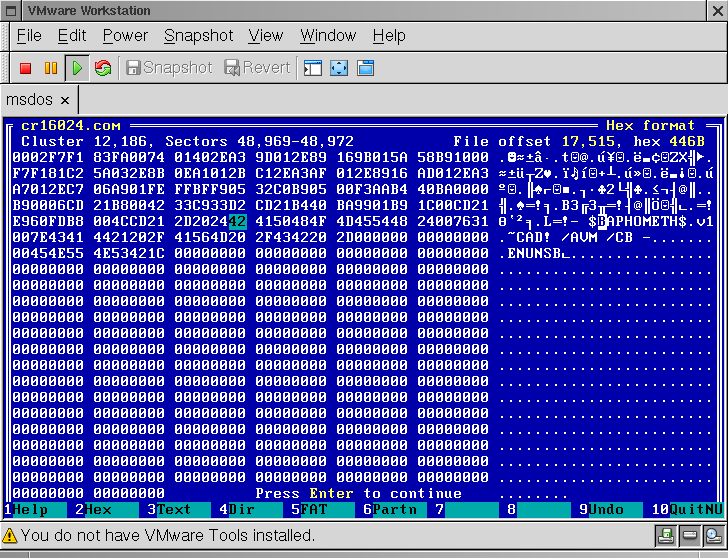Screen dimensions: 728x558
Task: Open the File menu
Action: click(29, 36)
